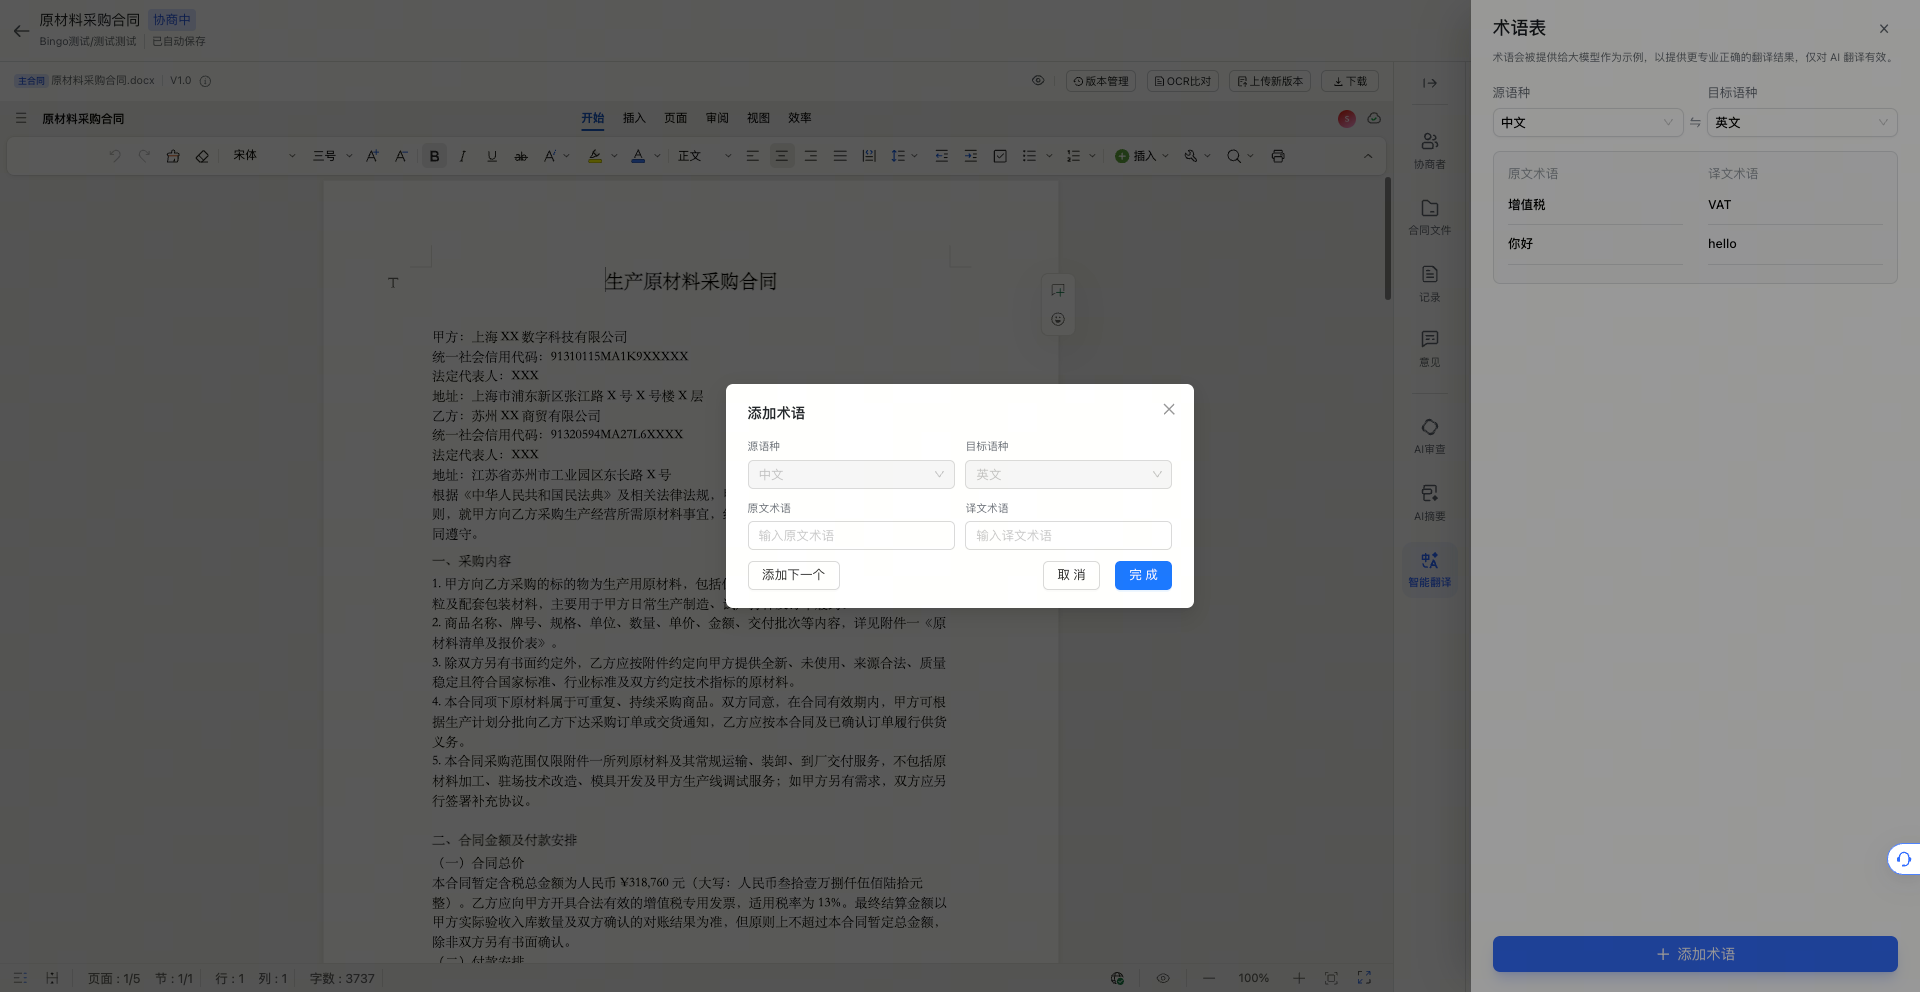Open the green 插入 dropdown in toolbar
1920x992 pixels.
1141,156
